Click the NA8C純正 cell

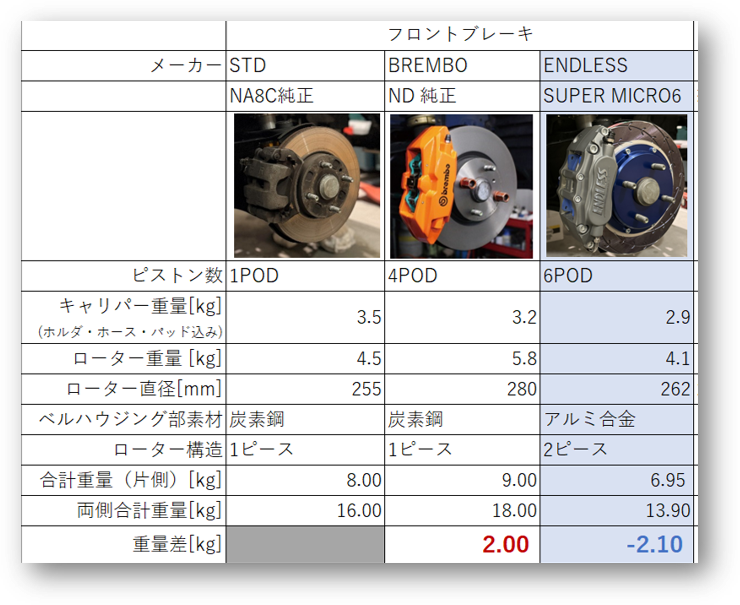(x=305, y=96)
